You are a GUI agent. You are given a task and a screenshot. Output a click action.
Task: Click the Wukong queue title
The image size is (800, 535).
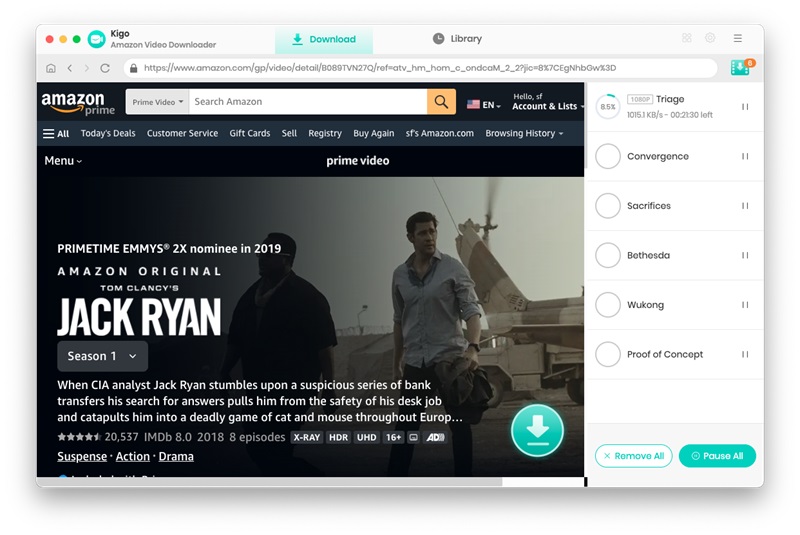pos(645,304)
